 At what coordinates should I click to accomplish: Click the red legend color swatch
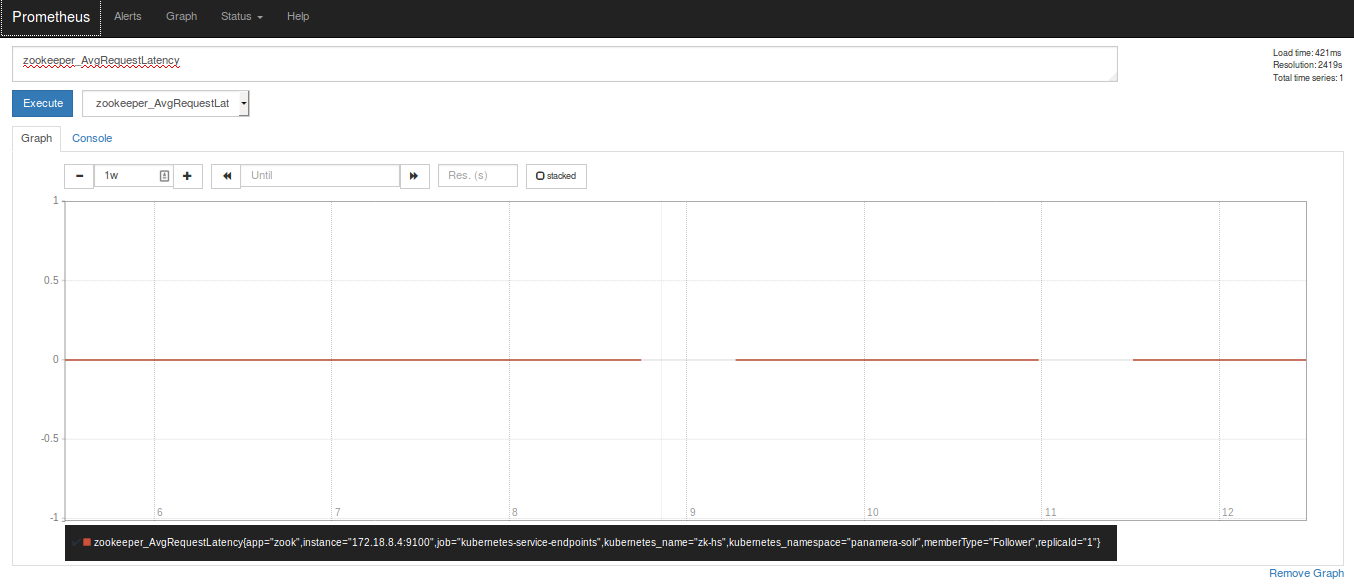tap(86, 543)
